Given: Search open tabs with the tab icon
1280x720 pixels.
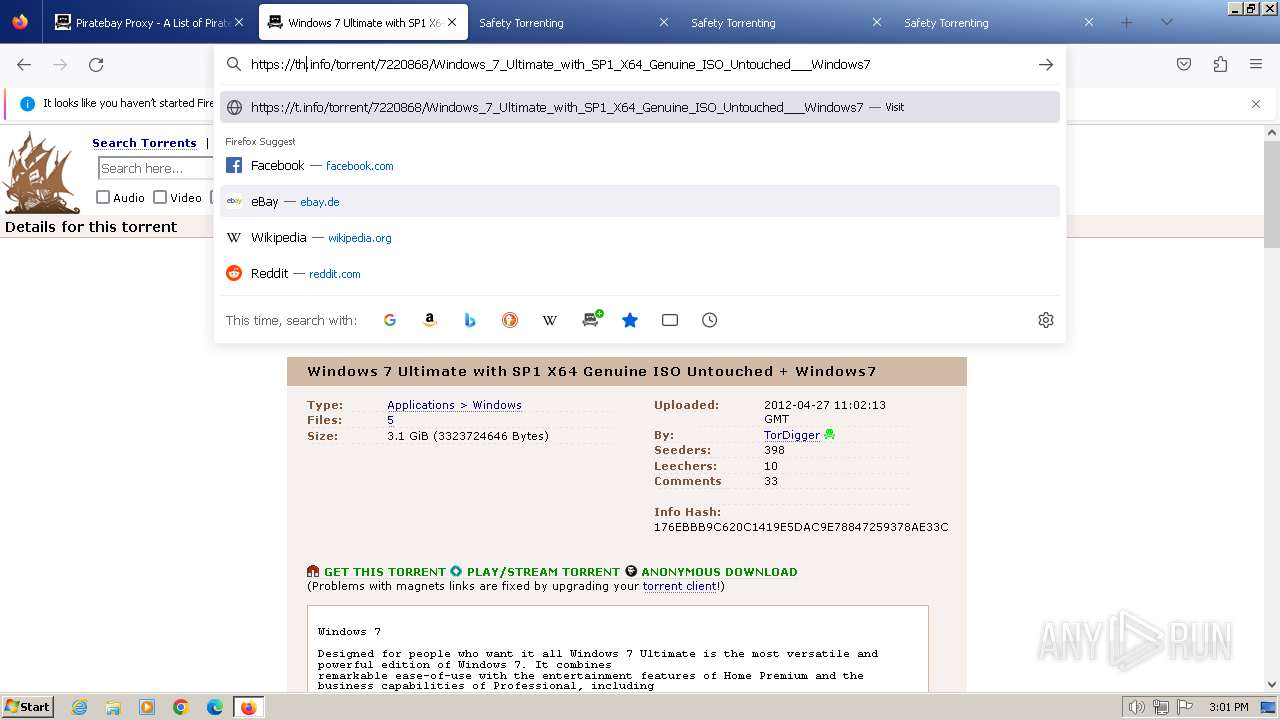Looking at the screenshot, I should 670,320.
